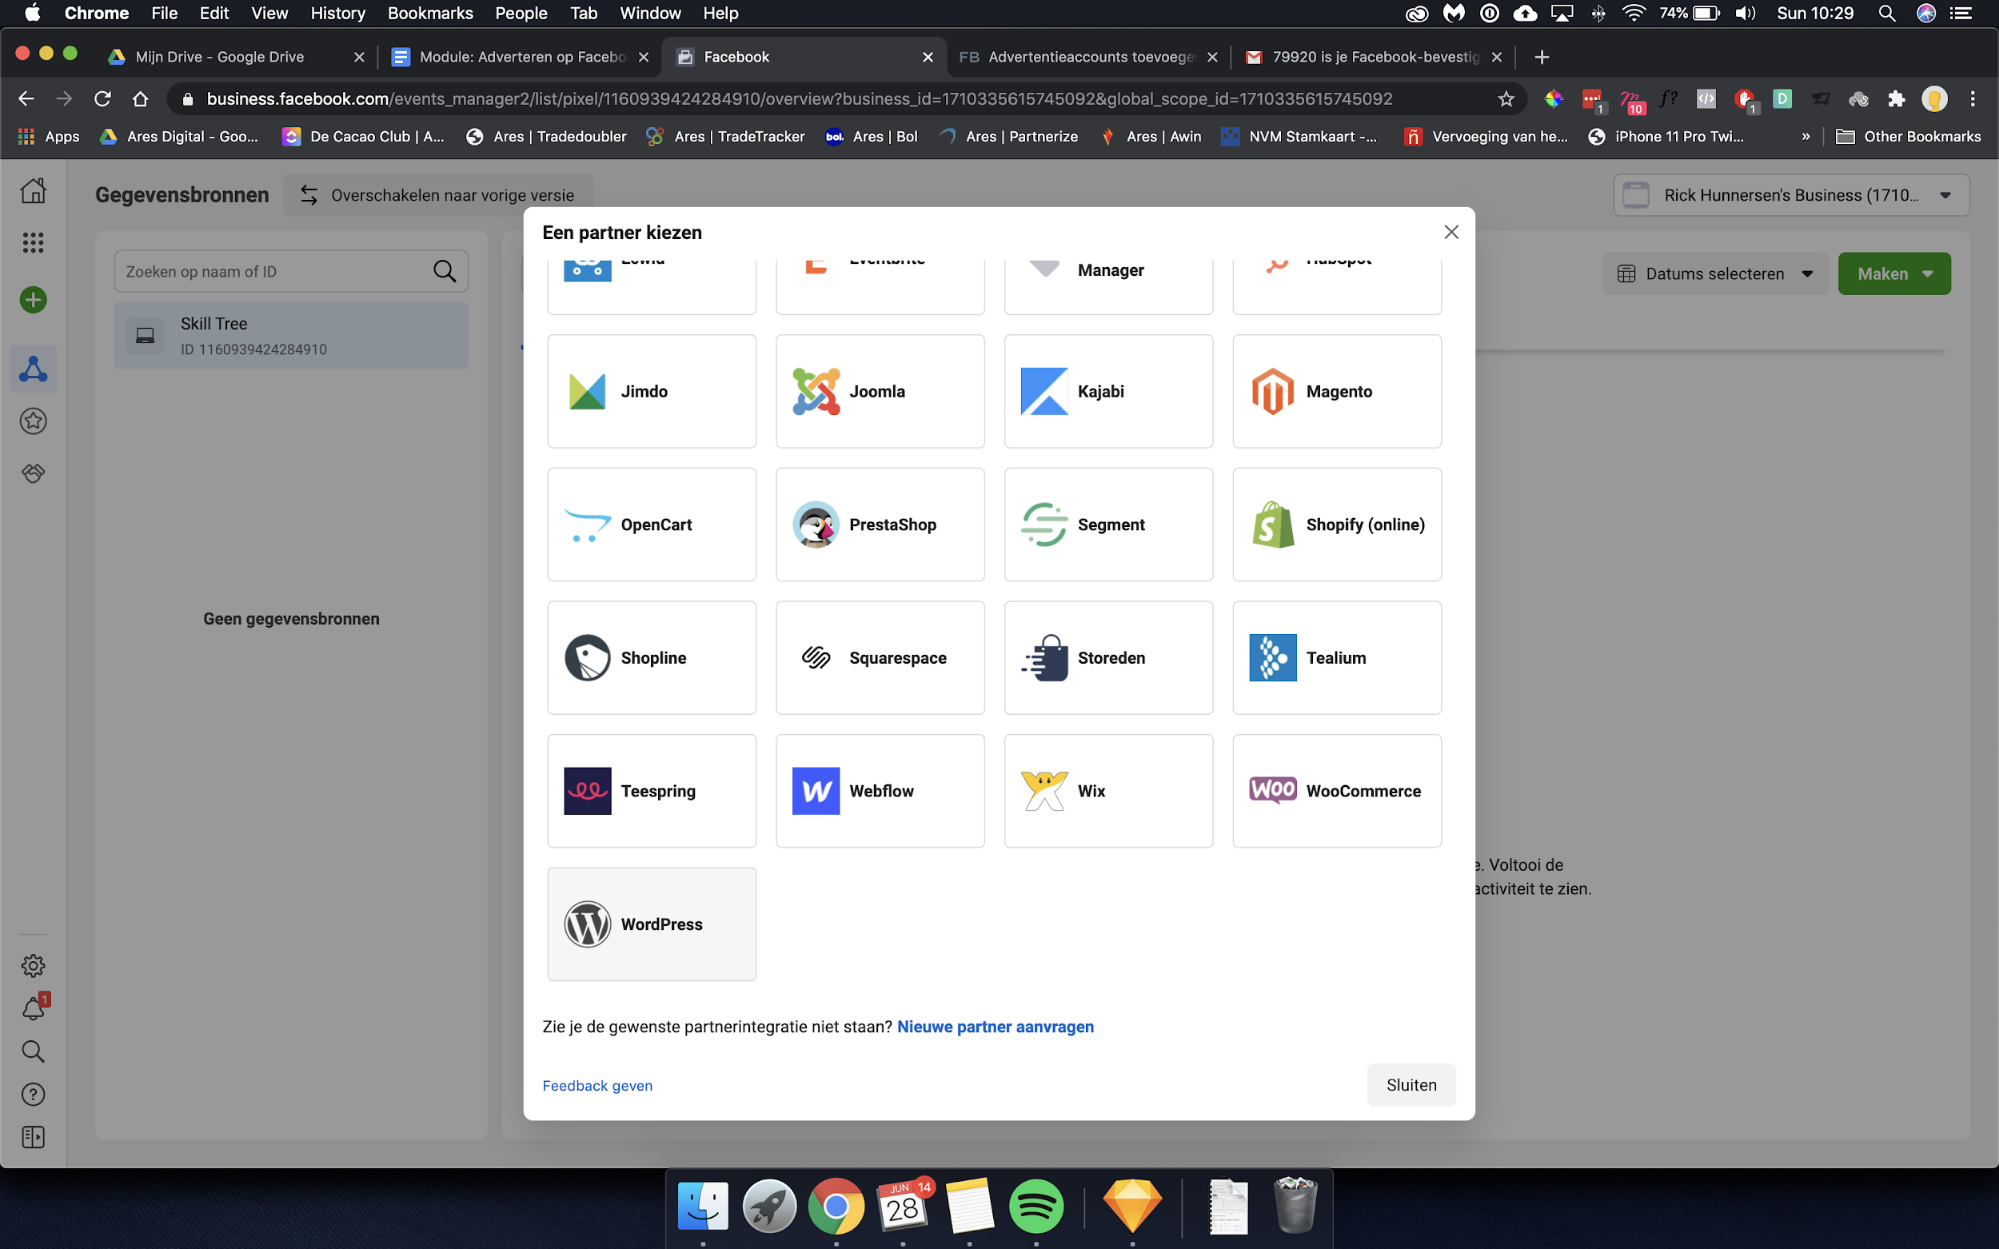Screen dimensions: 1999x1249
Task: Open partner integrations handshake icon
Action: tap(33, 473)
